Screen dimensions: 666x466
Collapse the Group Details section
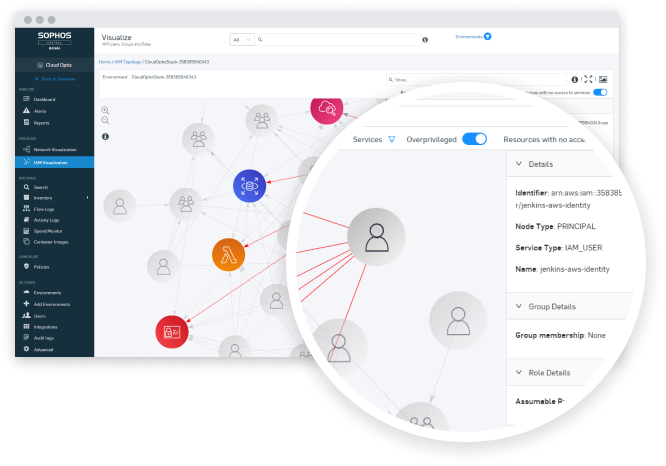[x=518, y=306]
